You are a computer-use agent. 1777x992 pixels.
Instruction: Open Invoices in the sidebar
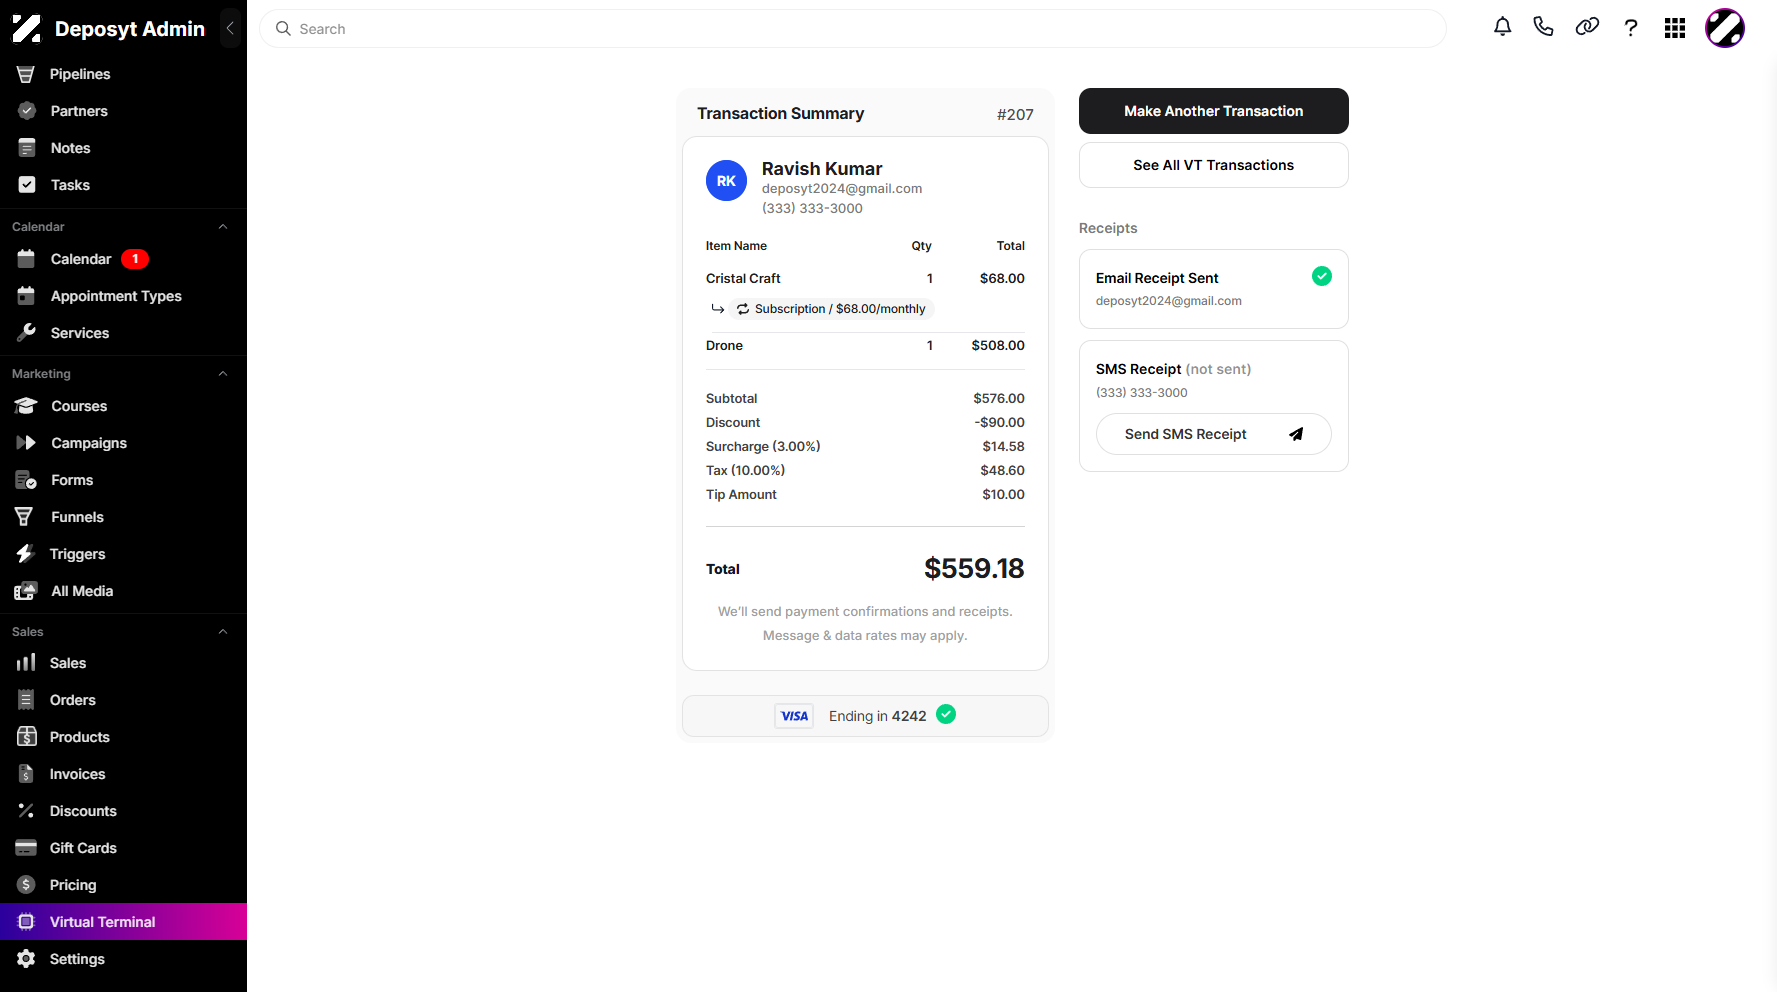(x=123, y=774)
